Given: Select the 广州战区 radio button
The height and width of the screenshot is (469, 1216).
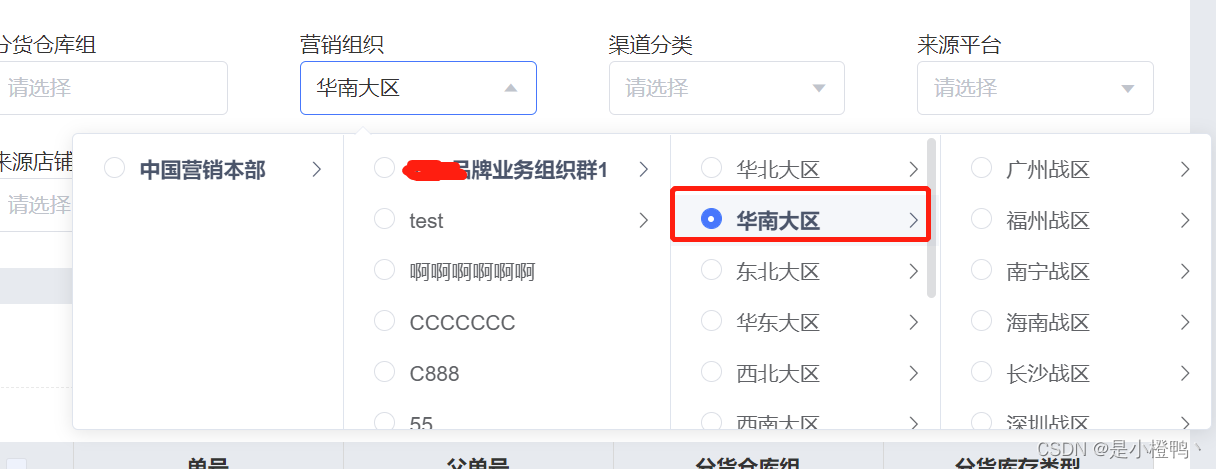Looking at the screenshot, I should pyautogui.click(x=981, y=167).
